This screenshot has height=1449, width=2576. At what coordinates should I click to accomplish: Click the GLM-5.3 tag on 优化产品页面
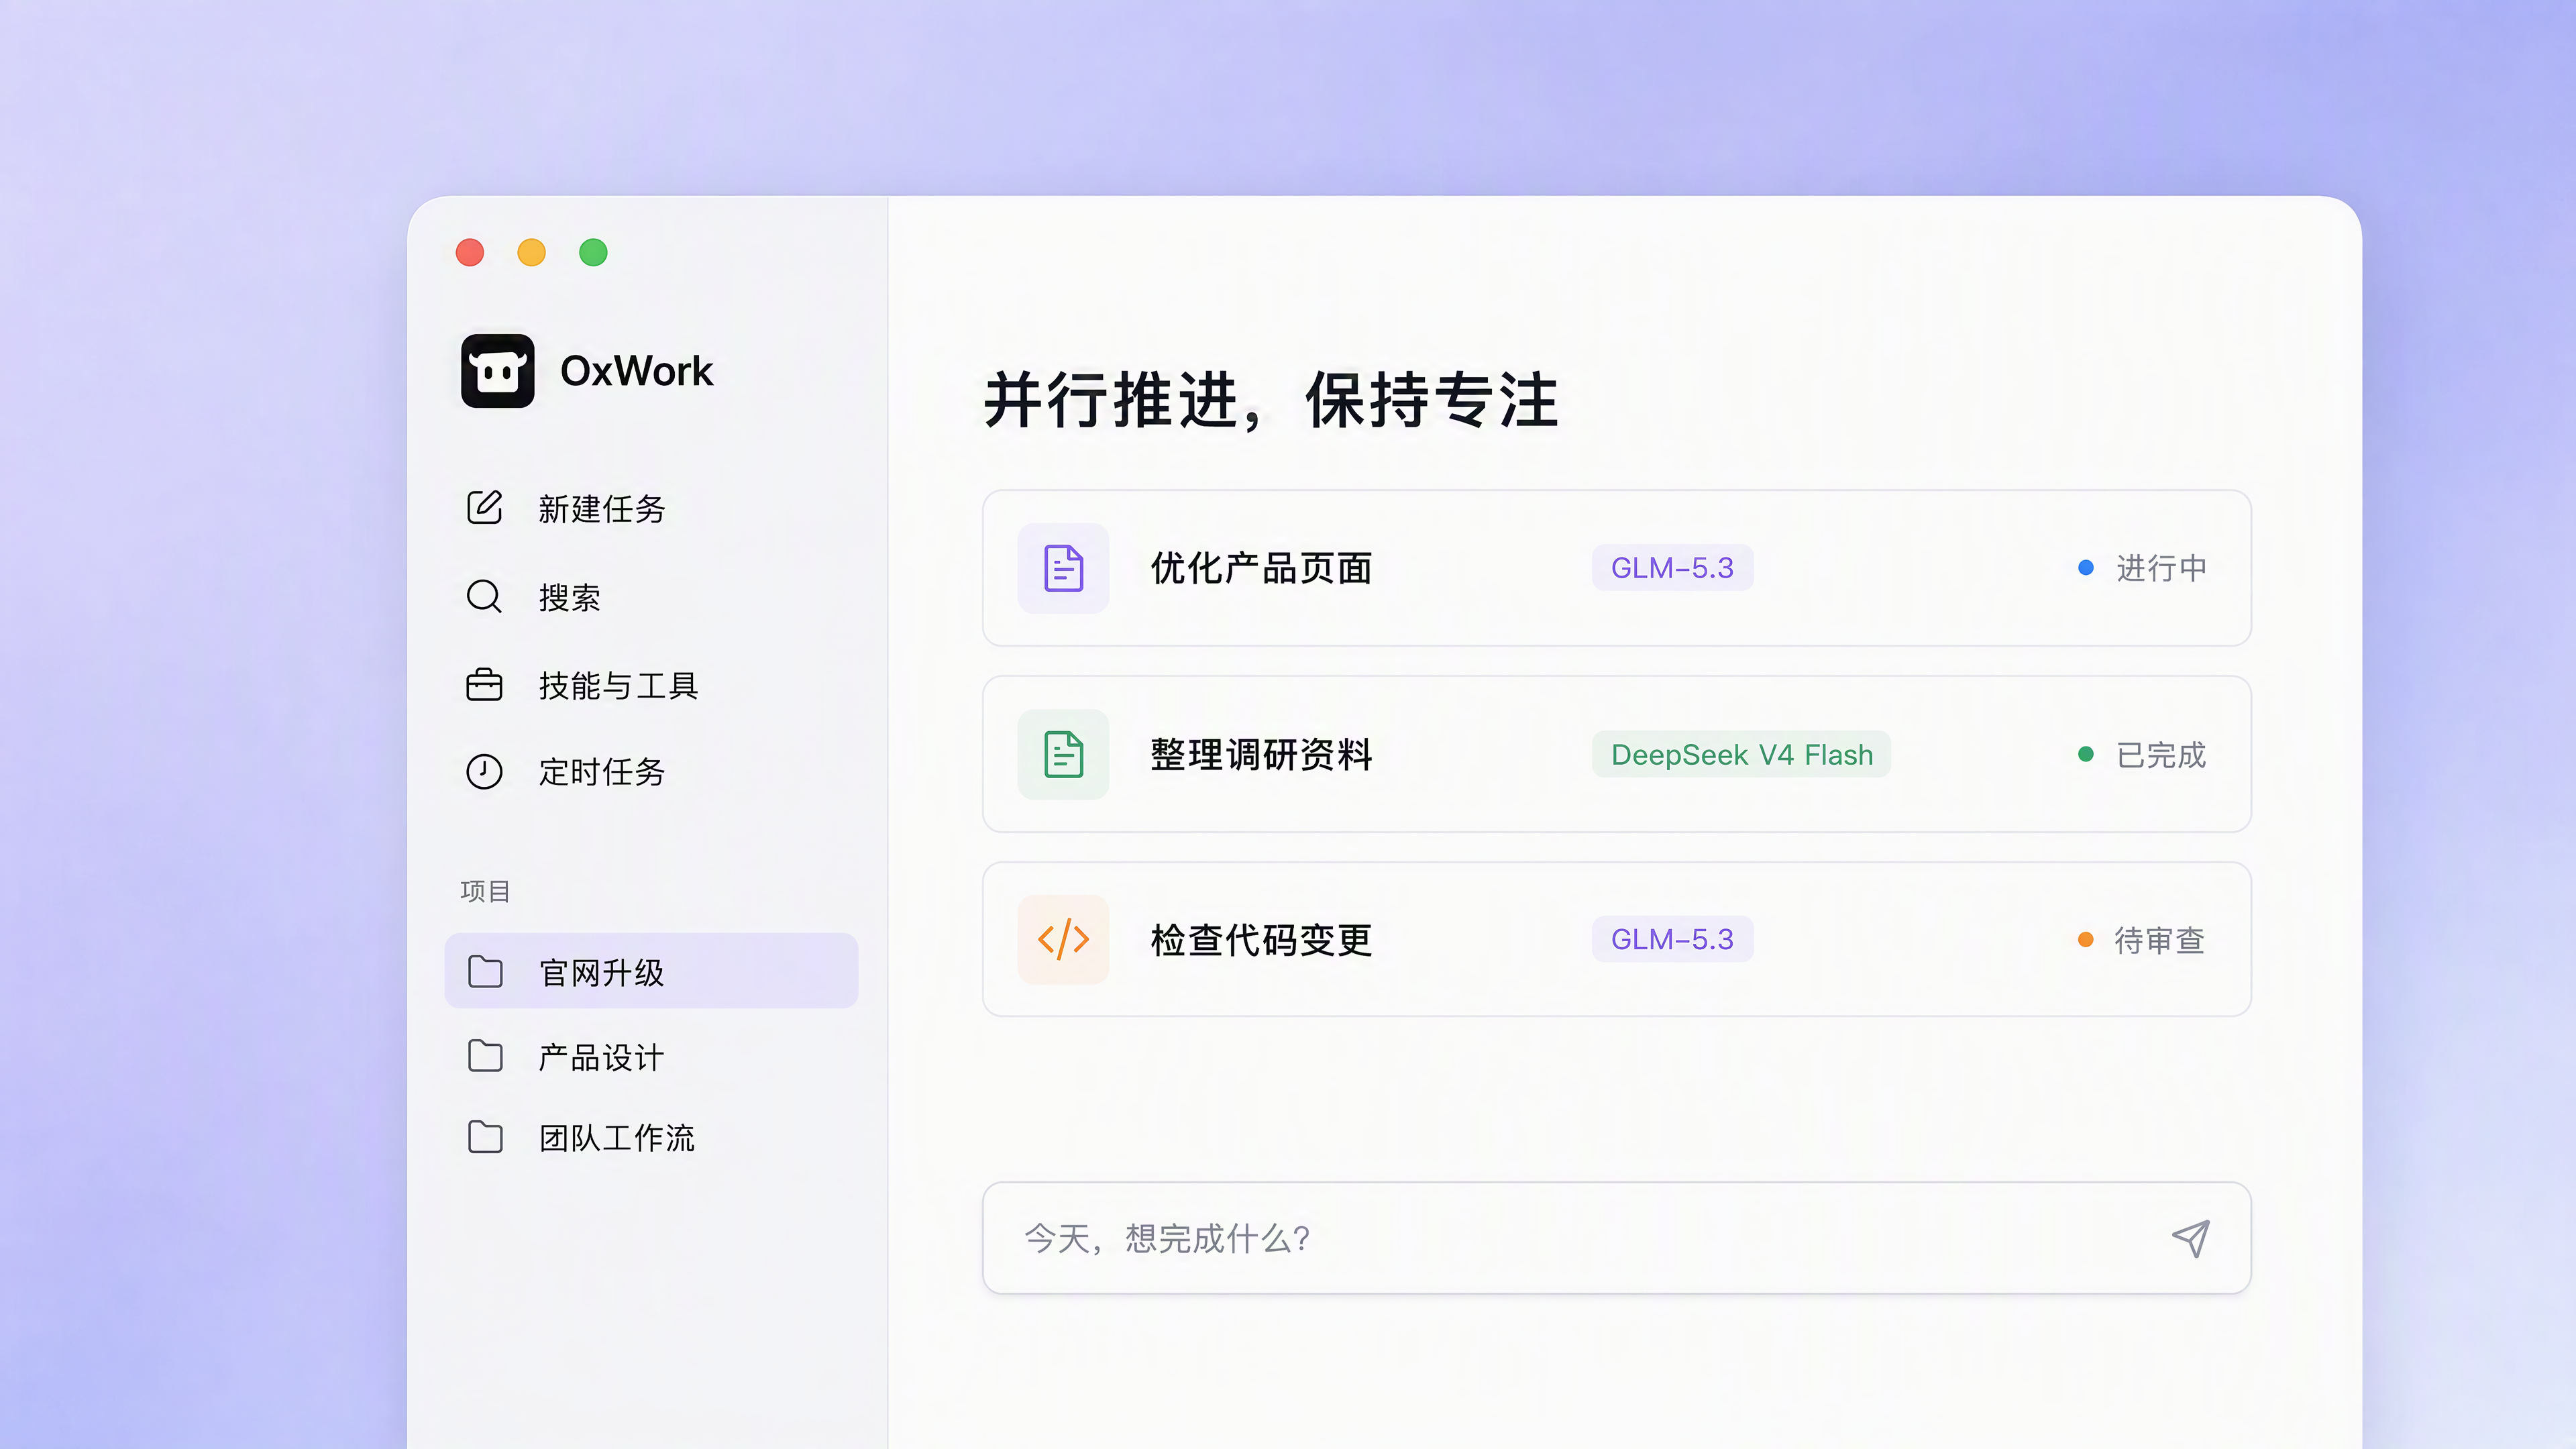[1672, 568]
